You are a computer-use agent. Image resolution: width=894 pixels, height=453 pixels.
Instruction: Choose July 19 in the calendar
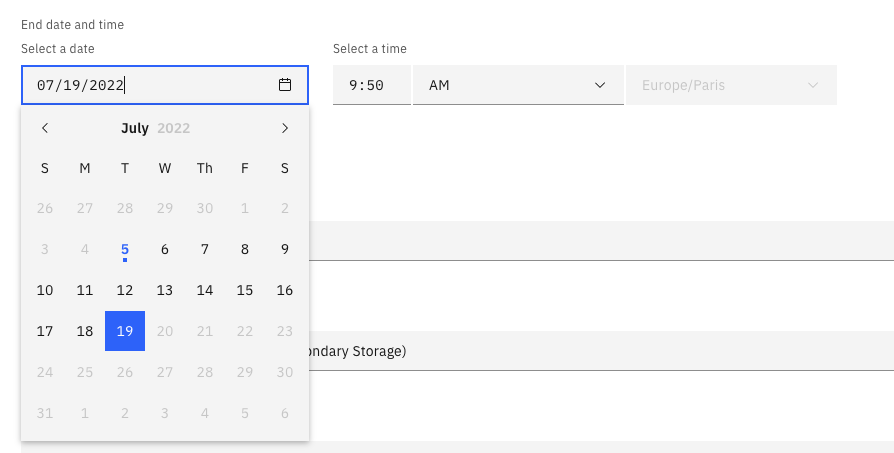(125, 331)
